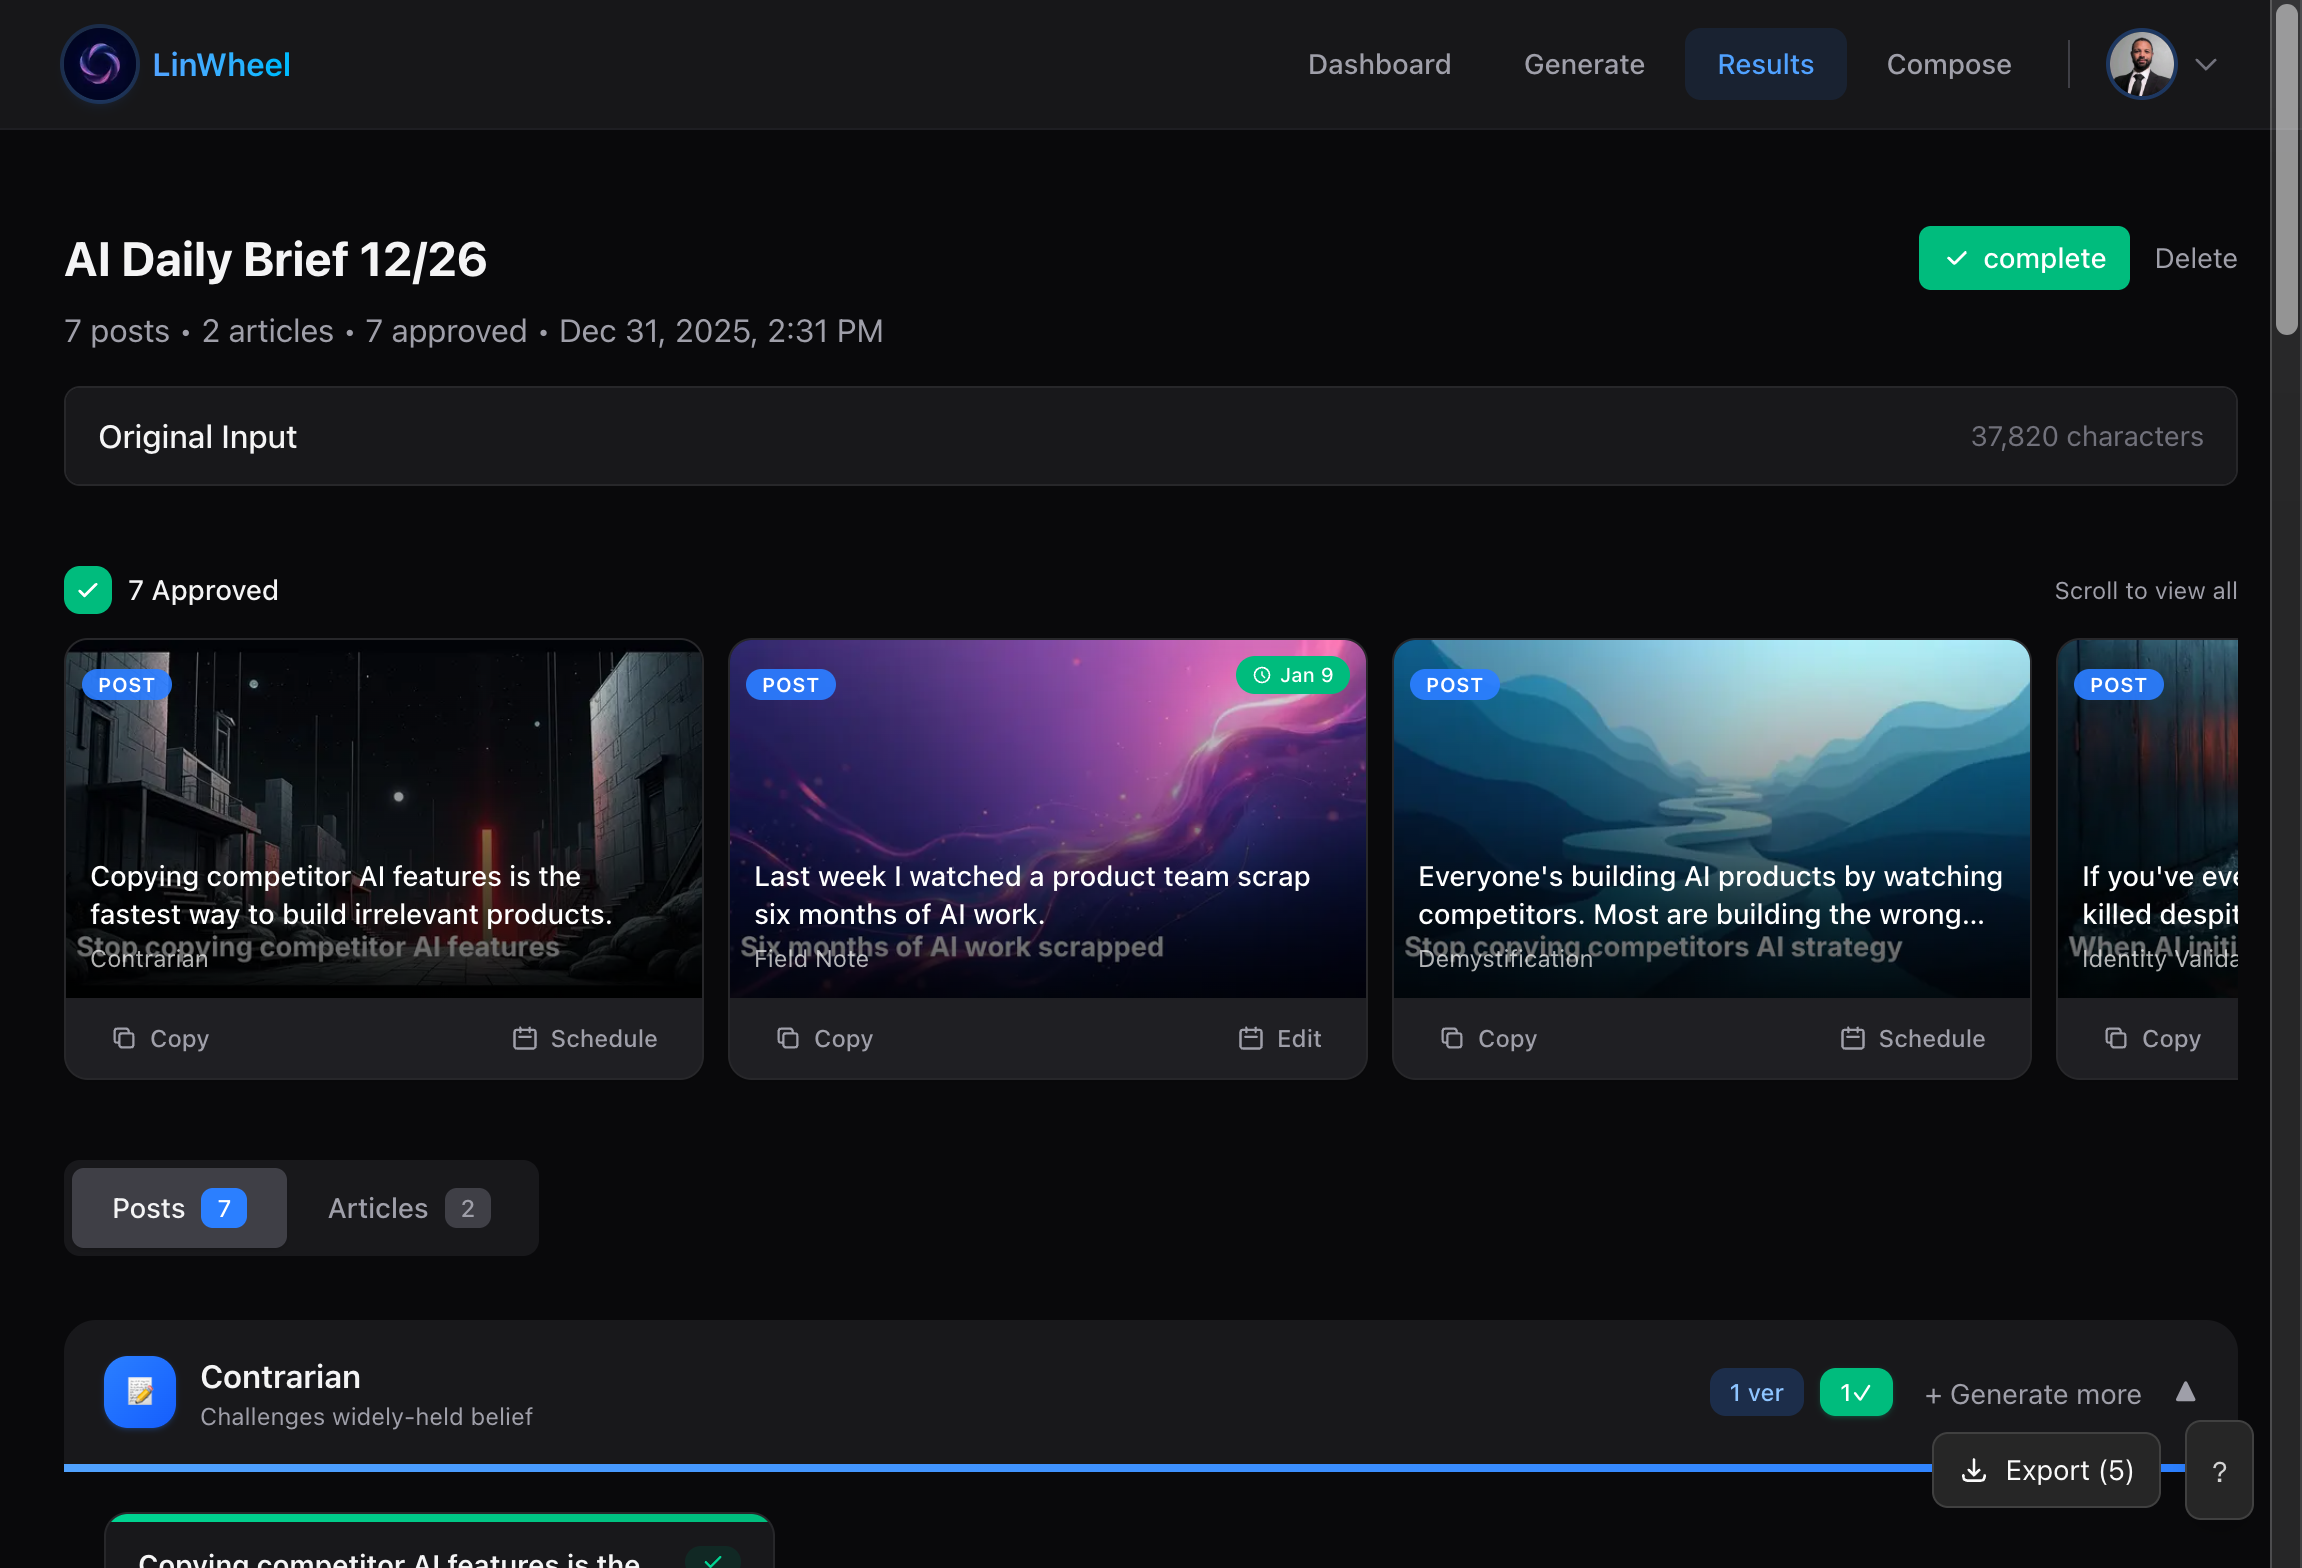
Task: Click the clock icon on Jan 9 badge
Action: [x=1260, y=675]
